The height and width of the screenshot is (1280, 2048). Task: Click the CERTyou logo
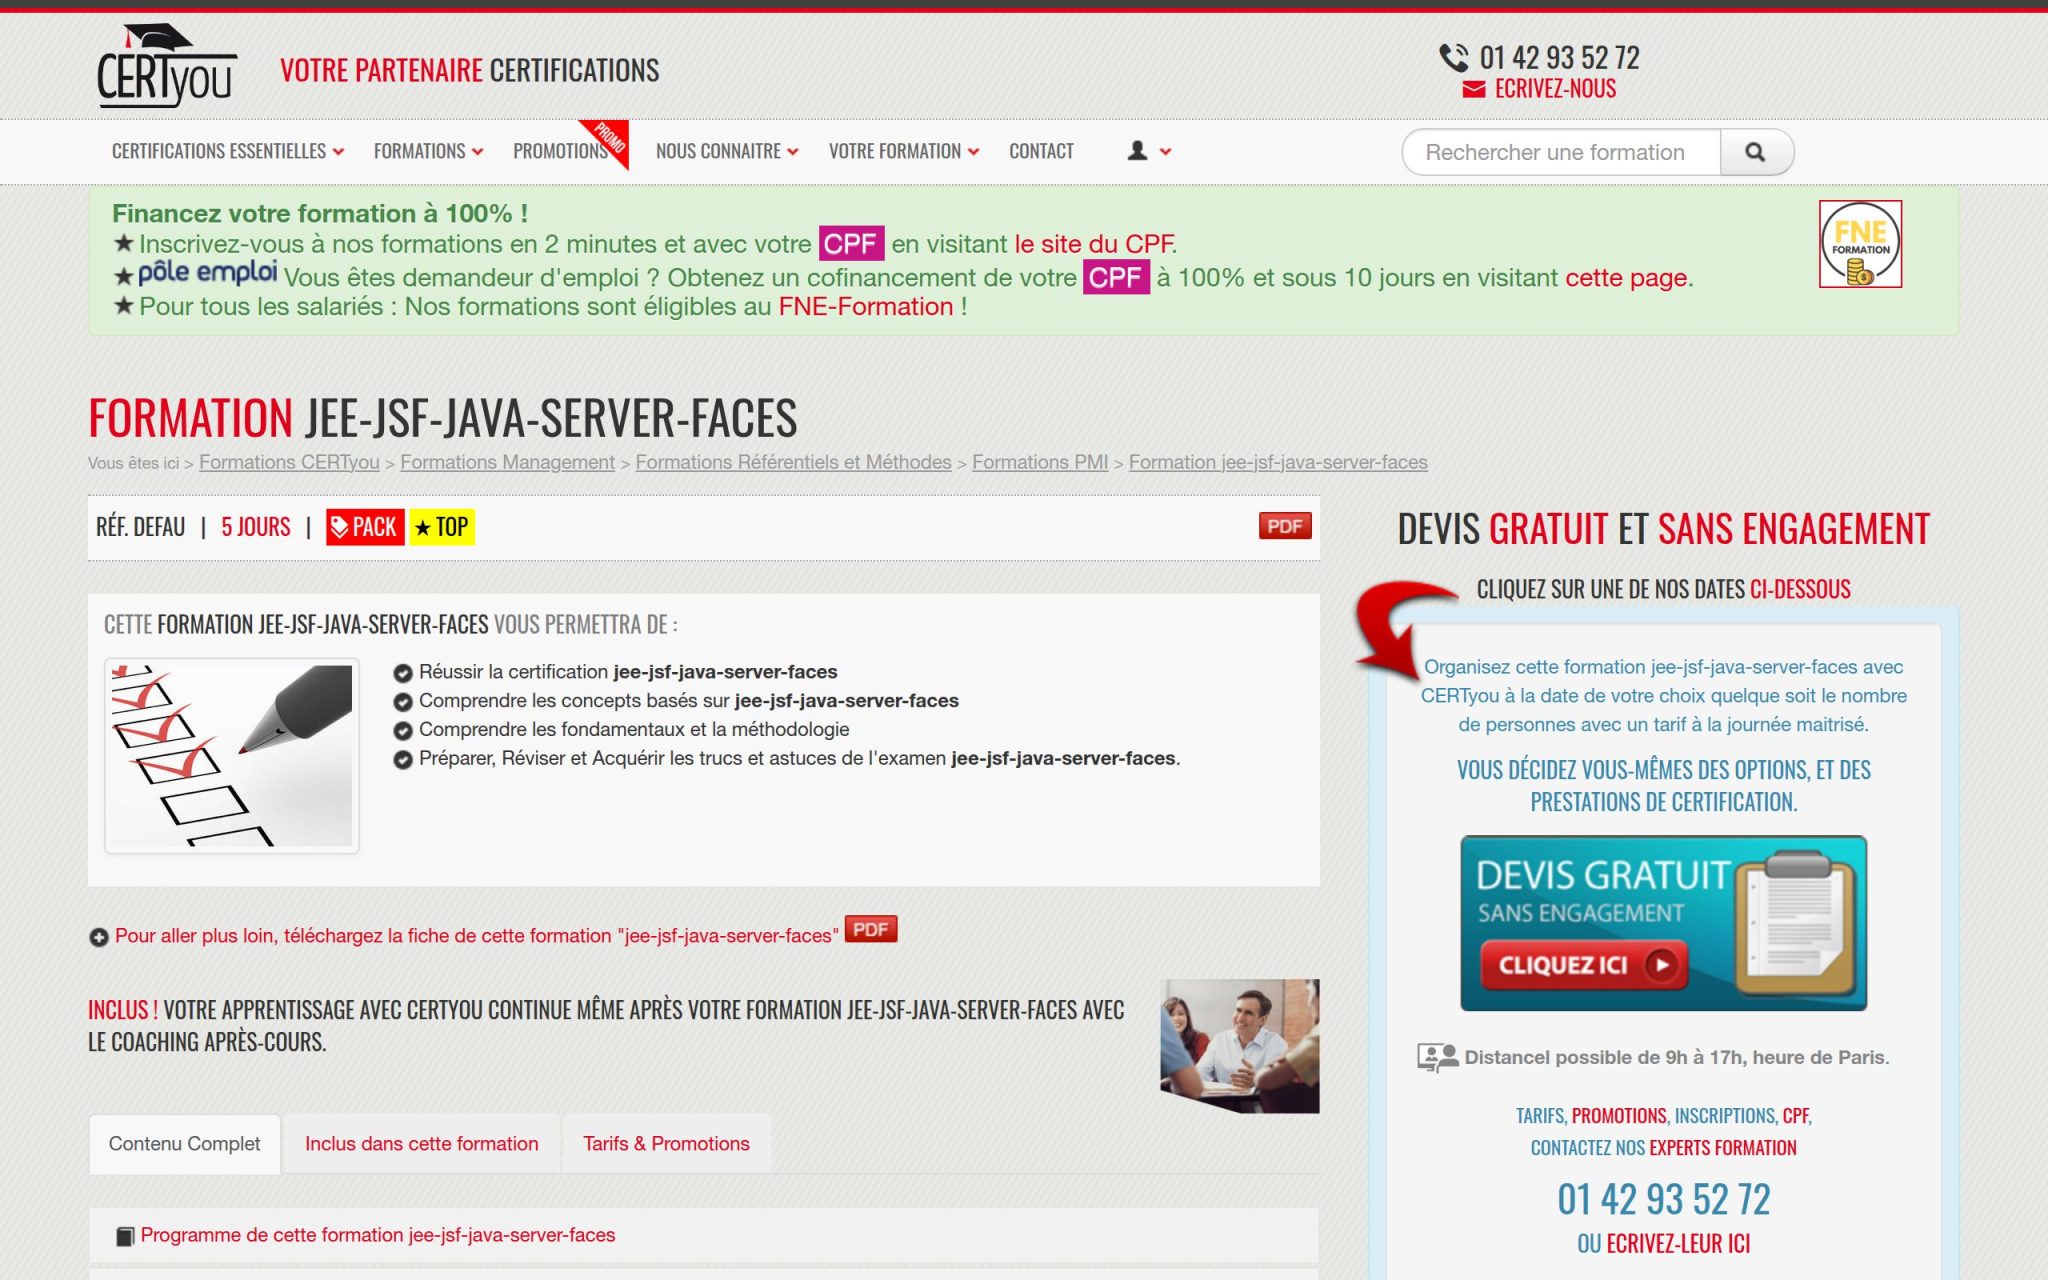point(167,66)
